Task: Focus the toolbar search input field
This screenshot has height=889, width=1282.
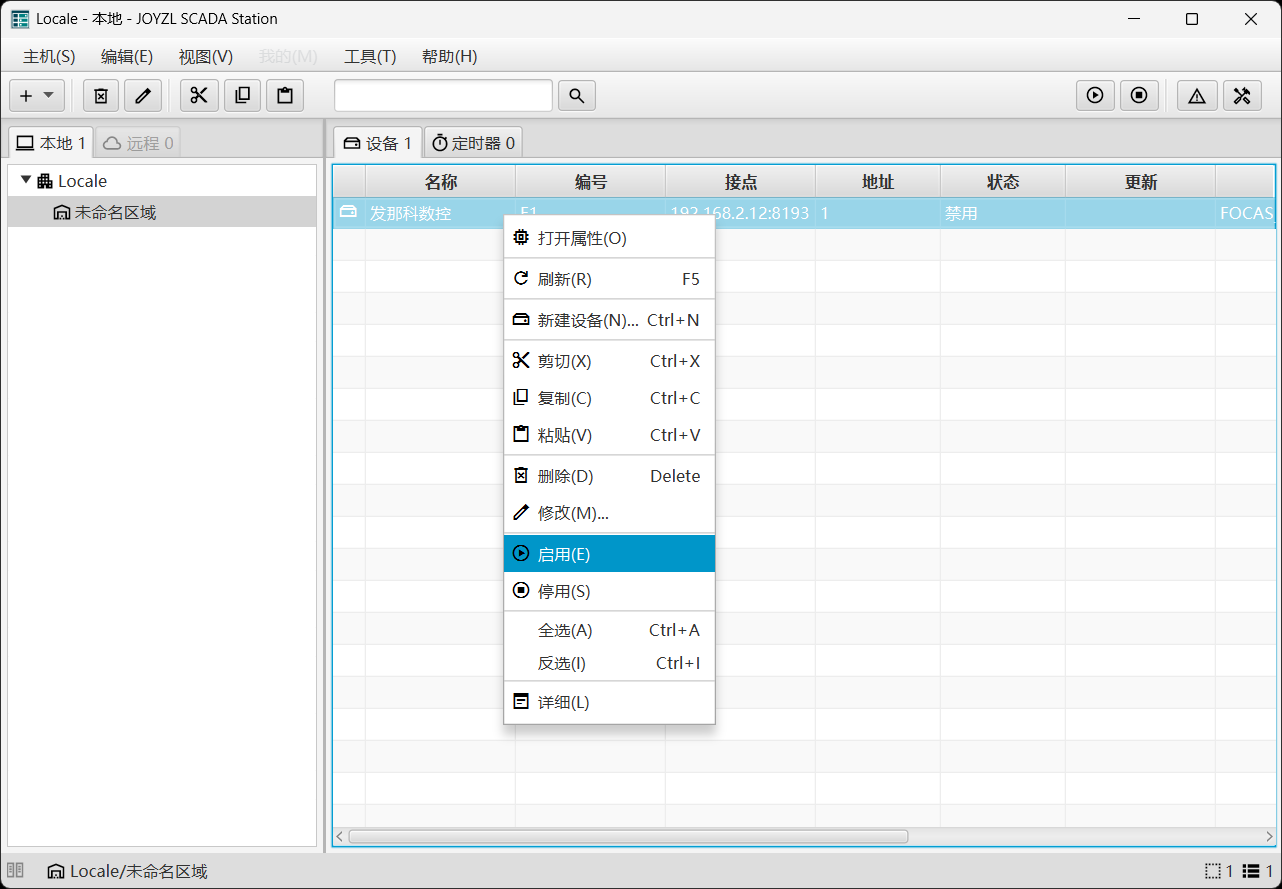Action: coord(443,96)
